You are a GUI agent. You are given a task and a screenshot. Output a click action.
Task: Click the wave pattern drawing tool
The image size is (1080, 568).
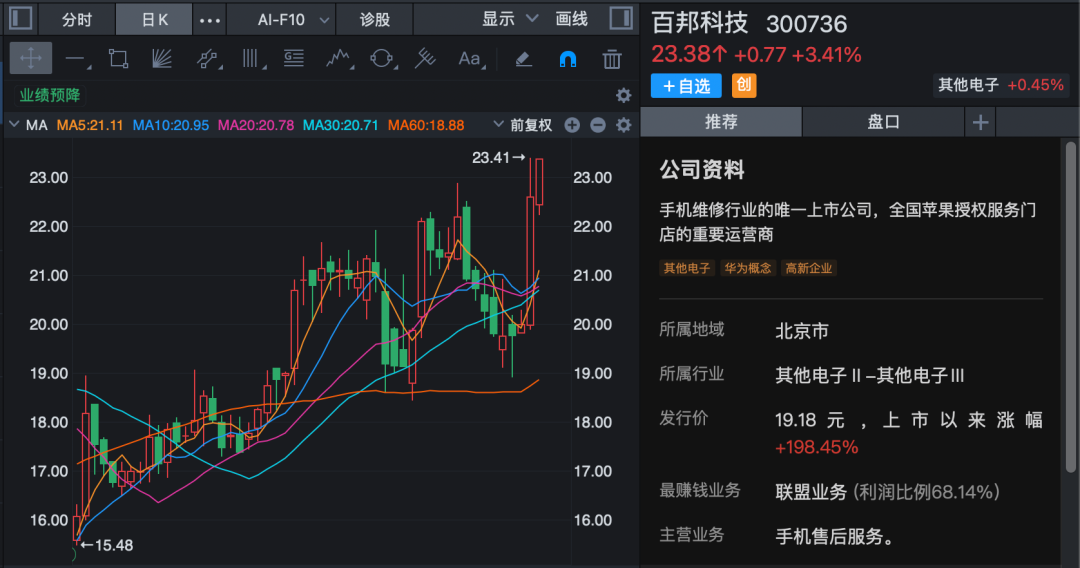click(340, 59)
